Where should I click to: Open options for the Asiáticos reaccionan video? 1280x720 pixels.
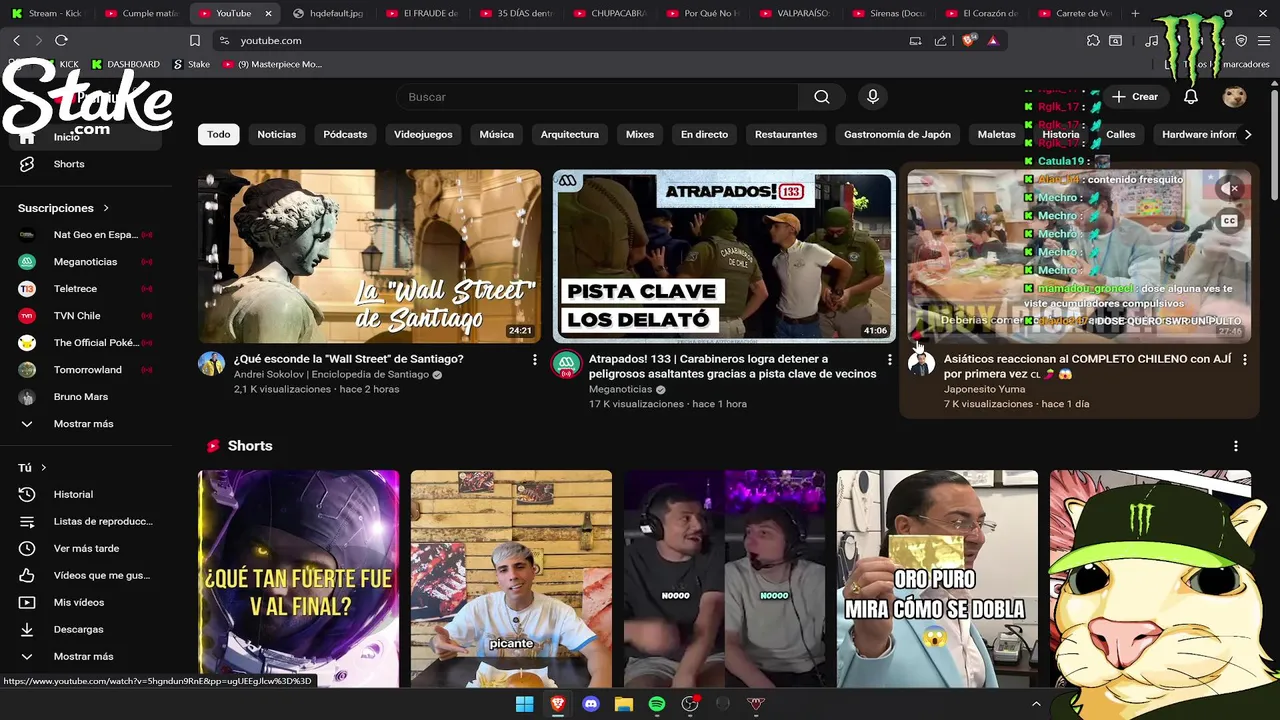(x=1244, y=359)
